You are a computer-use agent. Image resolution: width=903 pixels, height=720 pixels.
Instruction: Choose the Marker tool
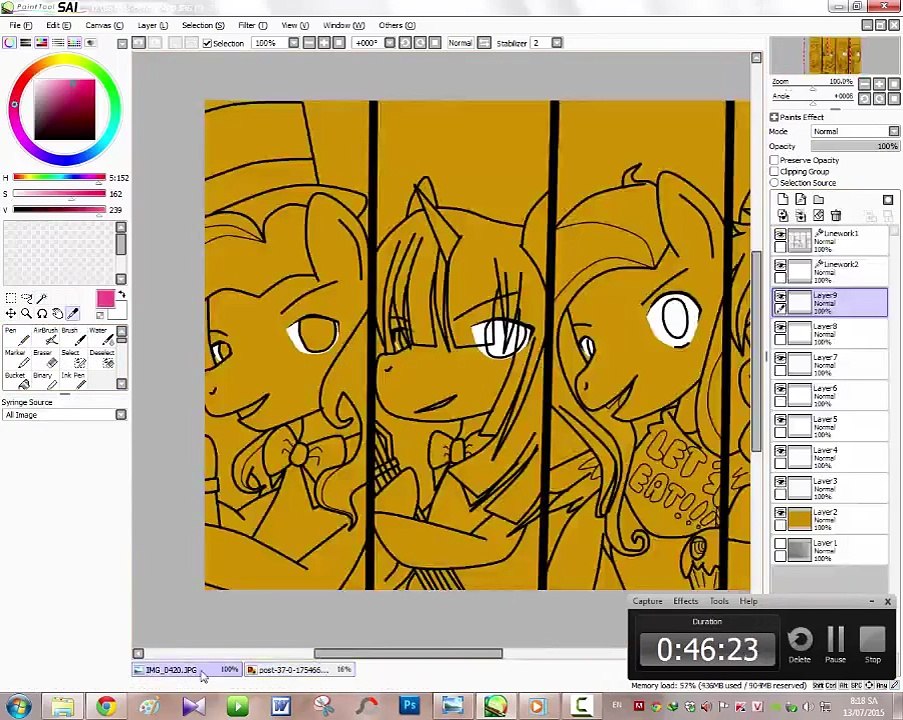click(17, 359)
